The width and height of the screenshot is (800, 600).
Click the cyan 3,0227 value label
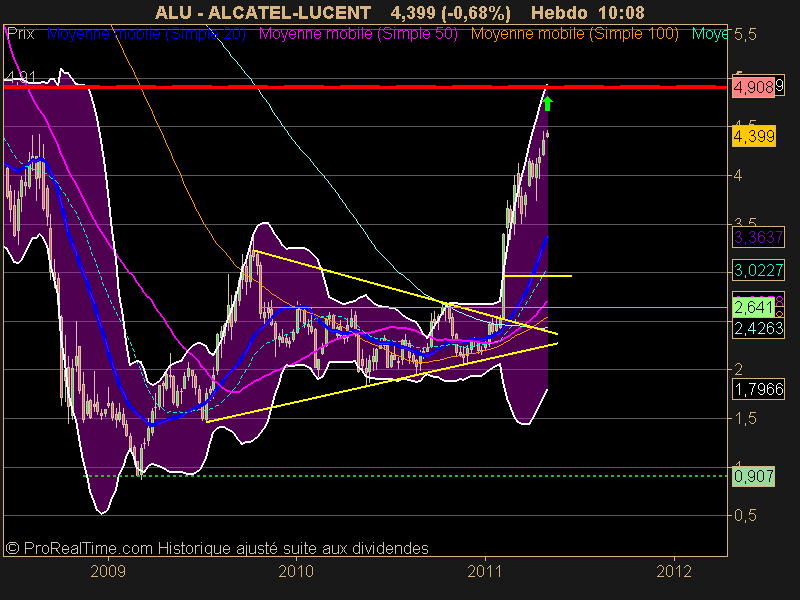click(758, 270)
